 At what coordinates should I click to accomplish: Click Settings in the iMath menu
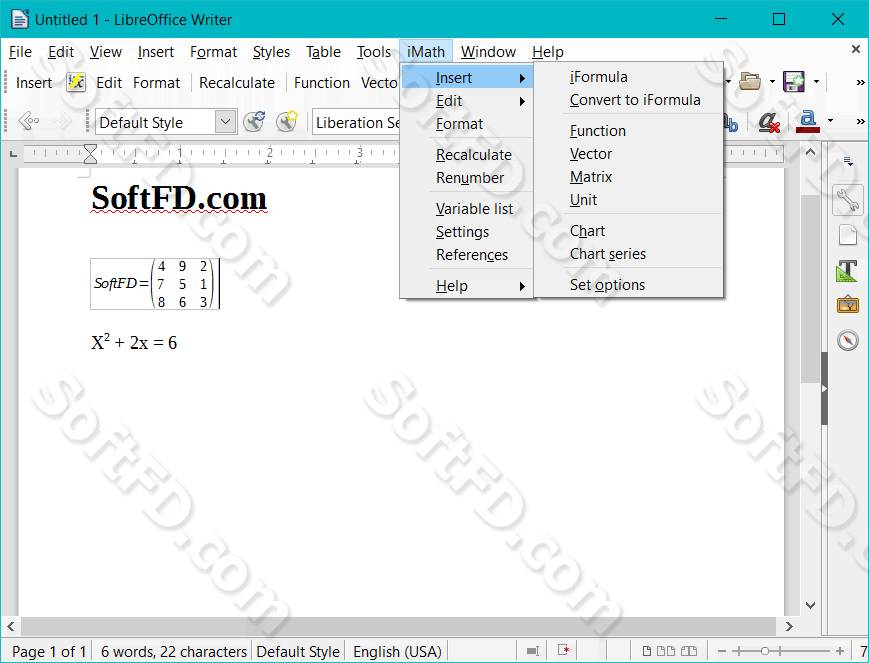point(466,232)
